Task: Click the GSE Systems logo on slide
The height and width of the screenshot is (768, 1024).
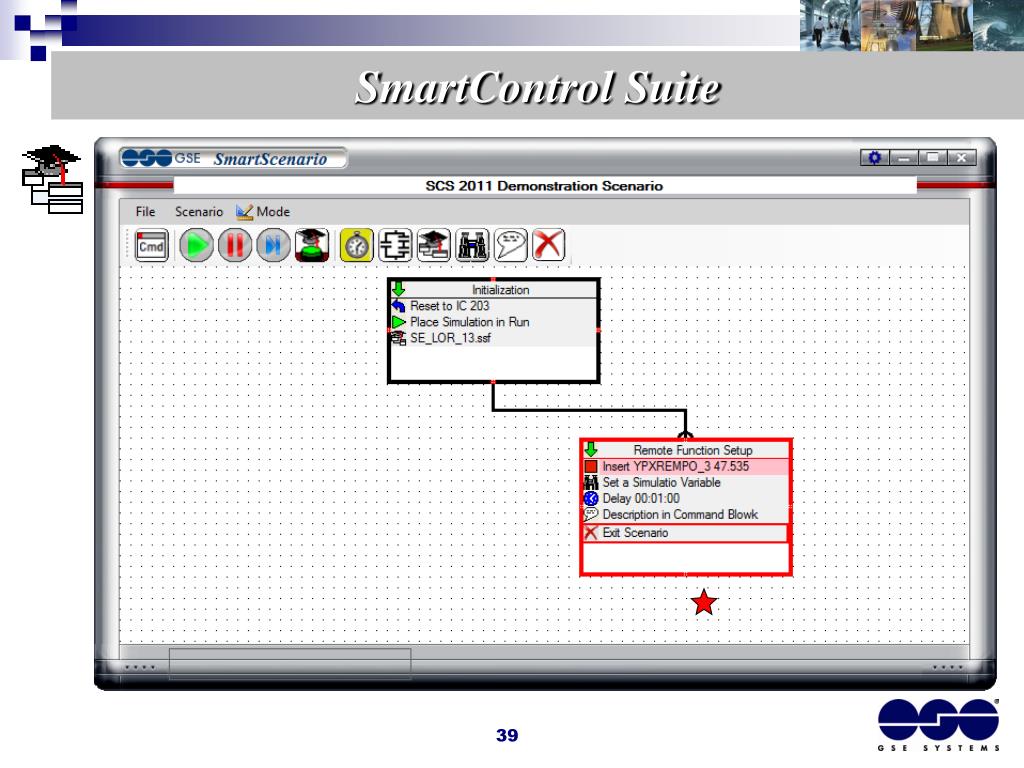Action: tap(938, 725)
